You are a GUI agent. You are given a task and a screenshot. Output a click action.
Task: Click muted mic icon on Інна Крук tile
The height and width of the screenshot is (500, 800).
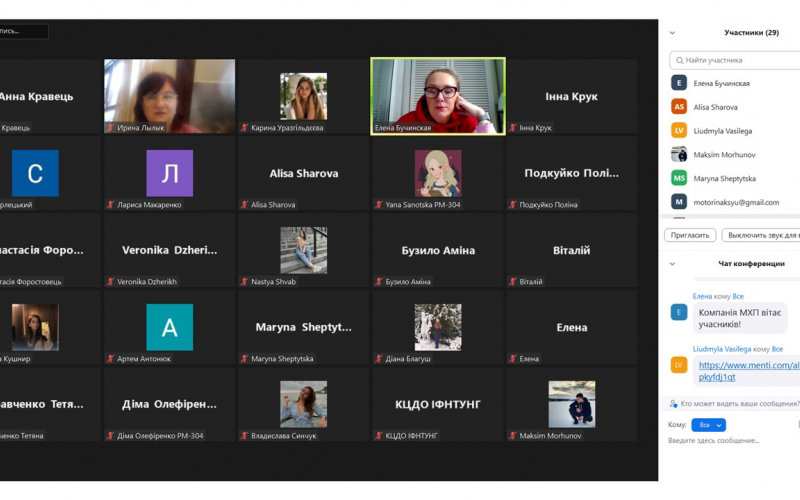click(x=513, y=128)
